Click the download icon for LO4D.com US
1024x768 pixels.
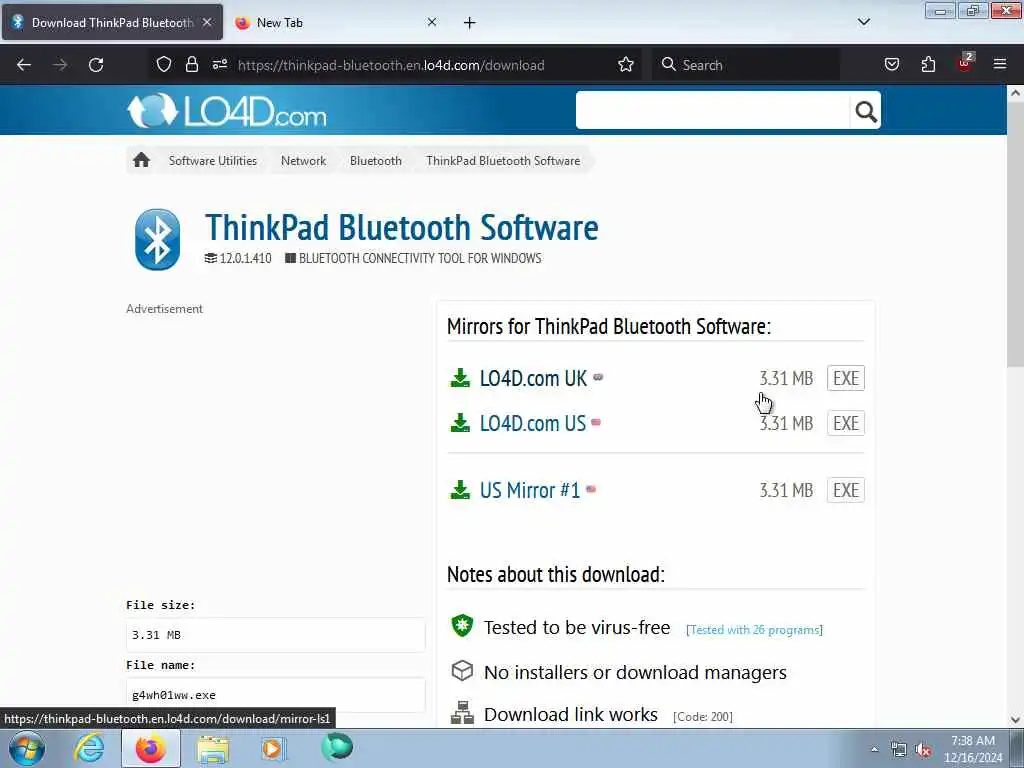460,423
